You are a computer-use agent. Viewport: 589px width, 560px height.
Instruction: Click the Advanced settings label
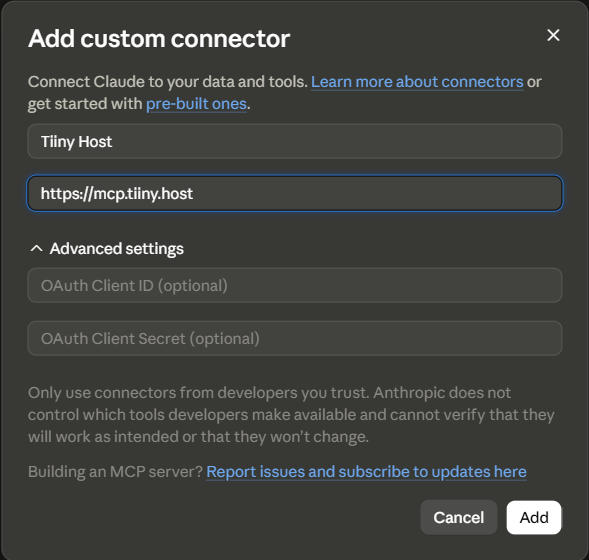pos(117,249)
